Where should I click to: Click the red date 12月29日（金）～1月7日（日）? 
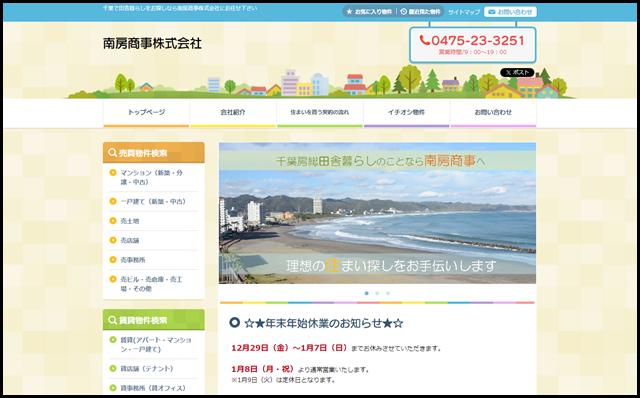click(289, 348)
